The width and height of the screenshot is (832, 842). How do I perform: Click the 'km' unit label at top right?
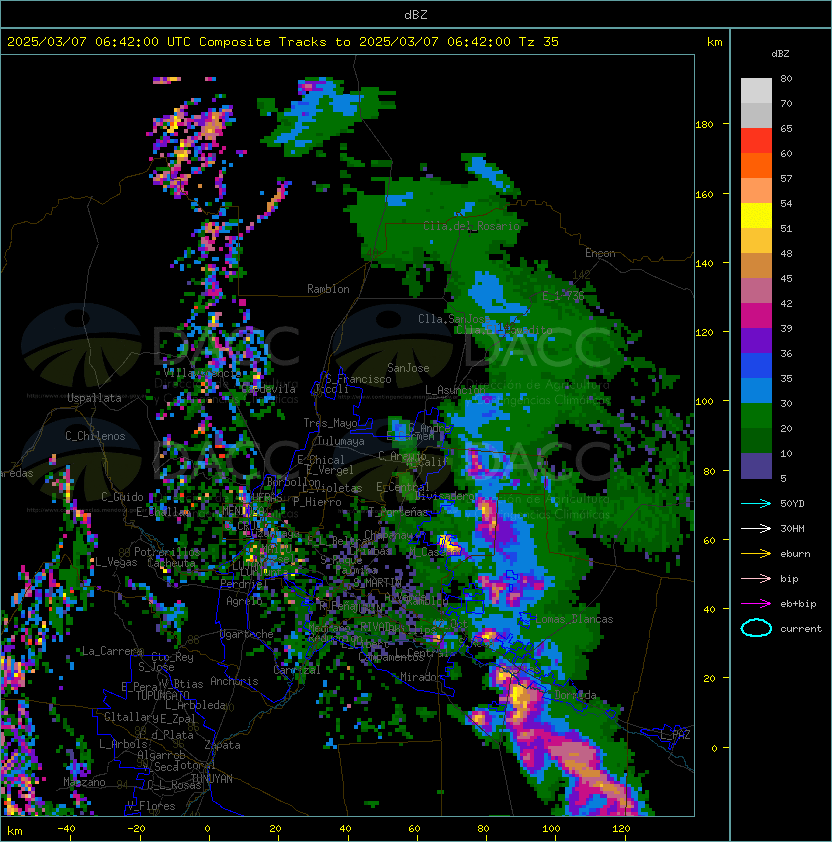(714, 42)
